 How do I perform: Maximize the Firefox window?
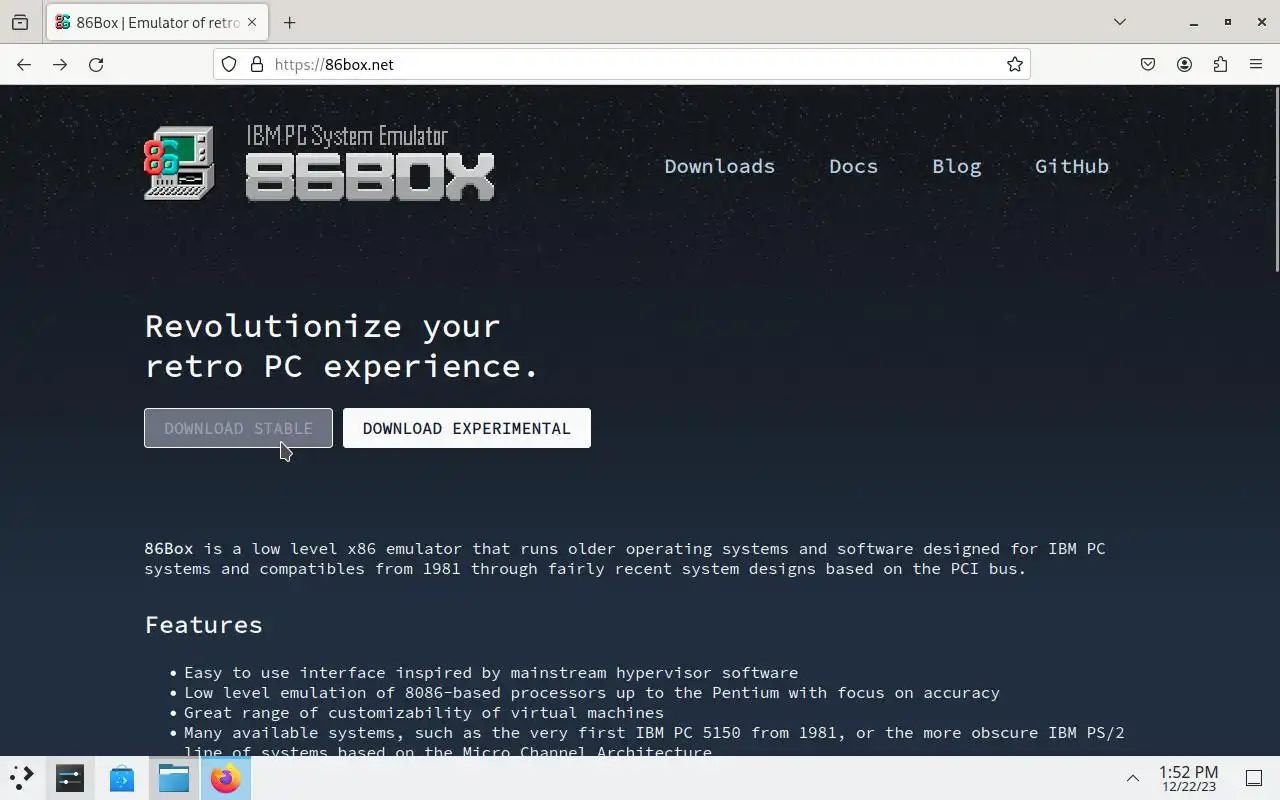(x=1228, y=22)
